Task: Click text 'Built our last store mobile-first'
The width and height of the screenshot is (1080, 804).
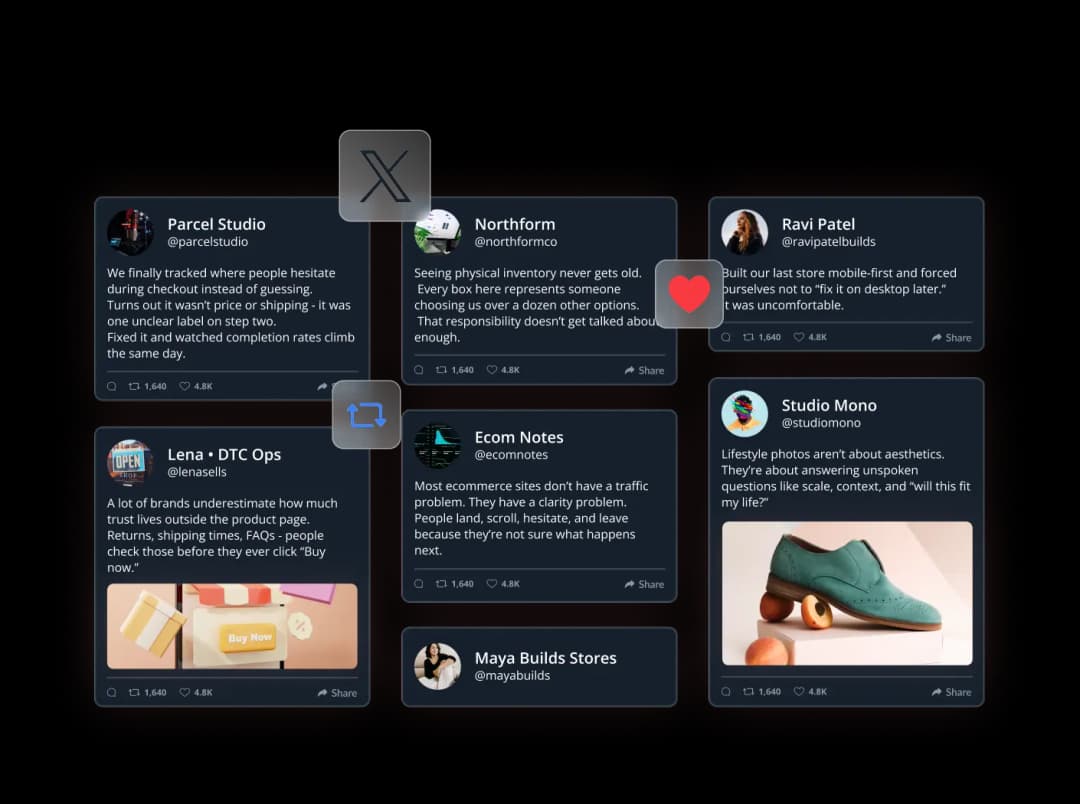Action: tap(806, 273)
